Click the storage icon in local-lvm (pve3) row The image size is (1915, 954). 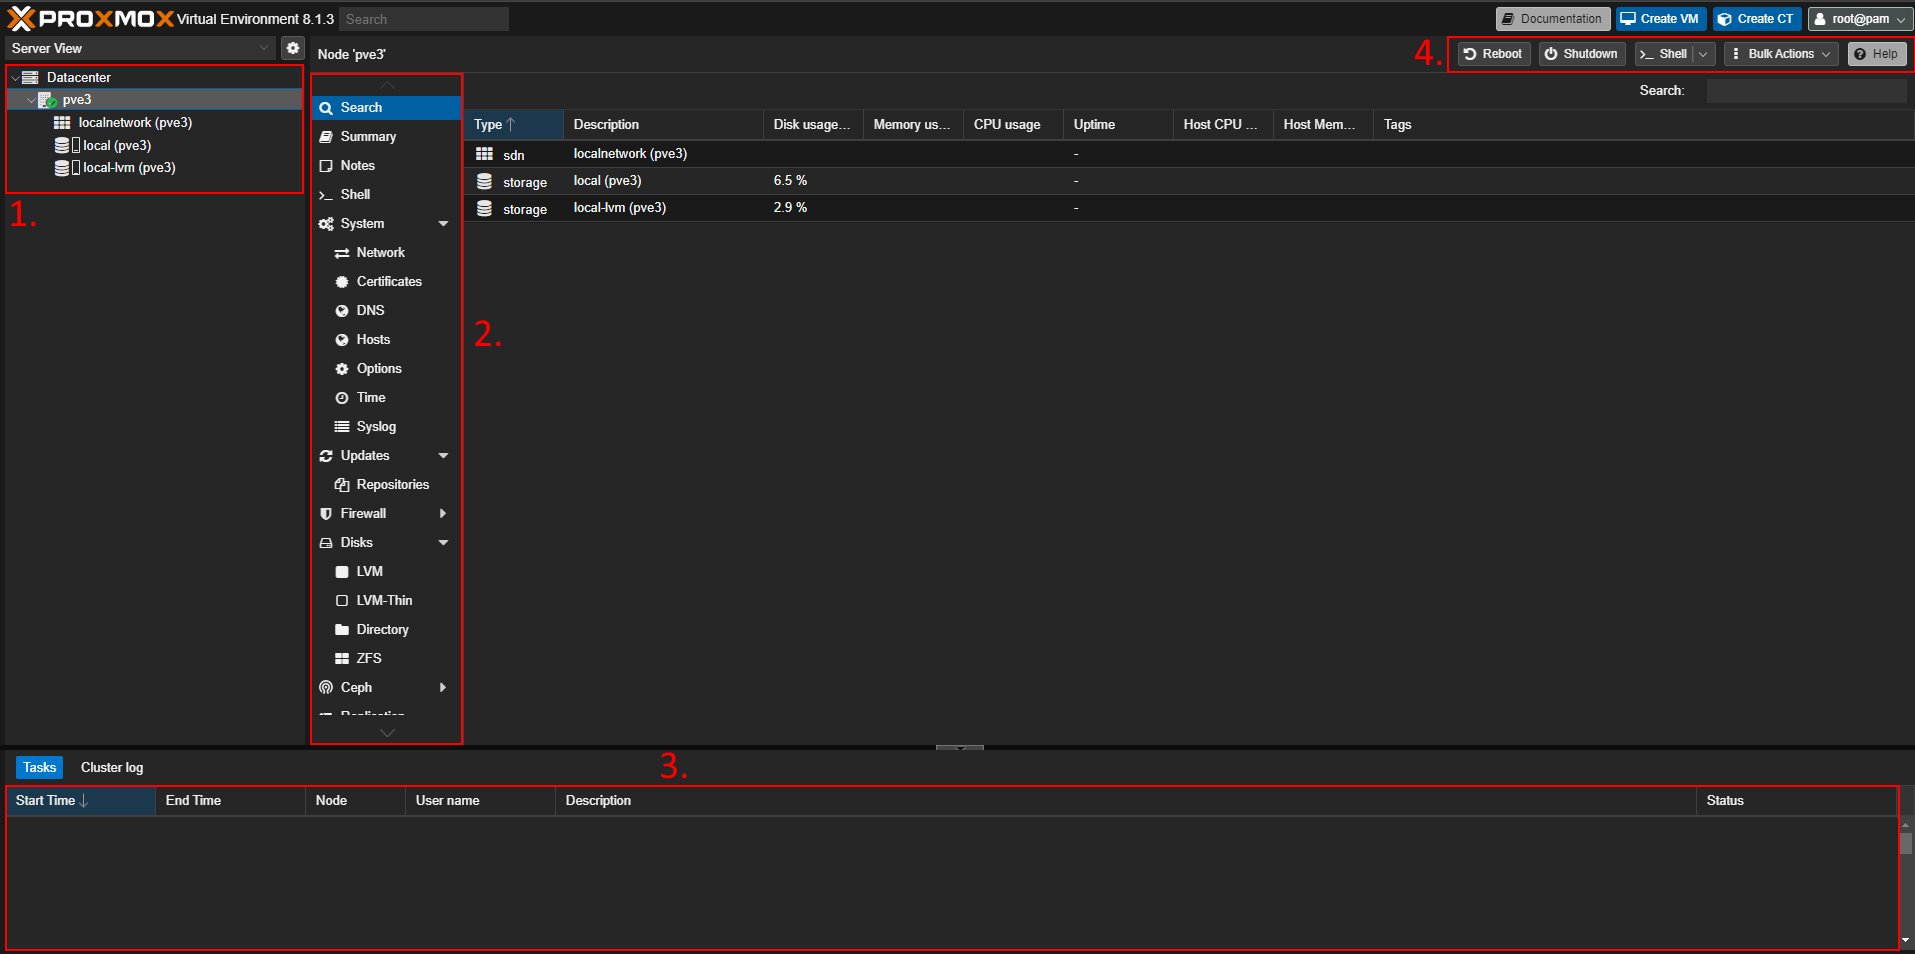(484, 208)
